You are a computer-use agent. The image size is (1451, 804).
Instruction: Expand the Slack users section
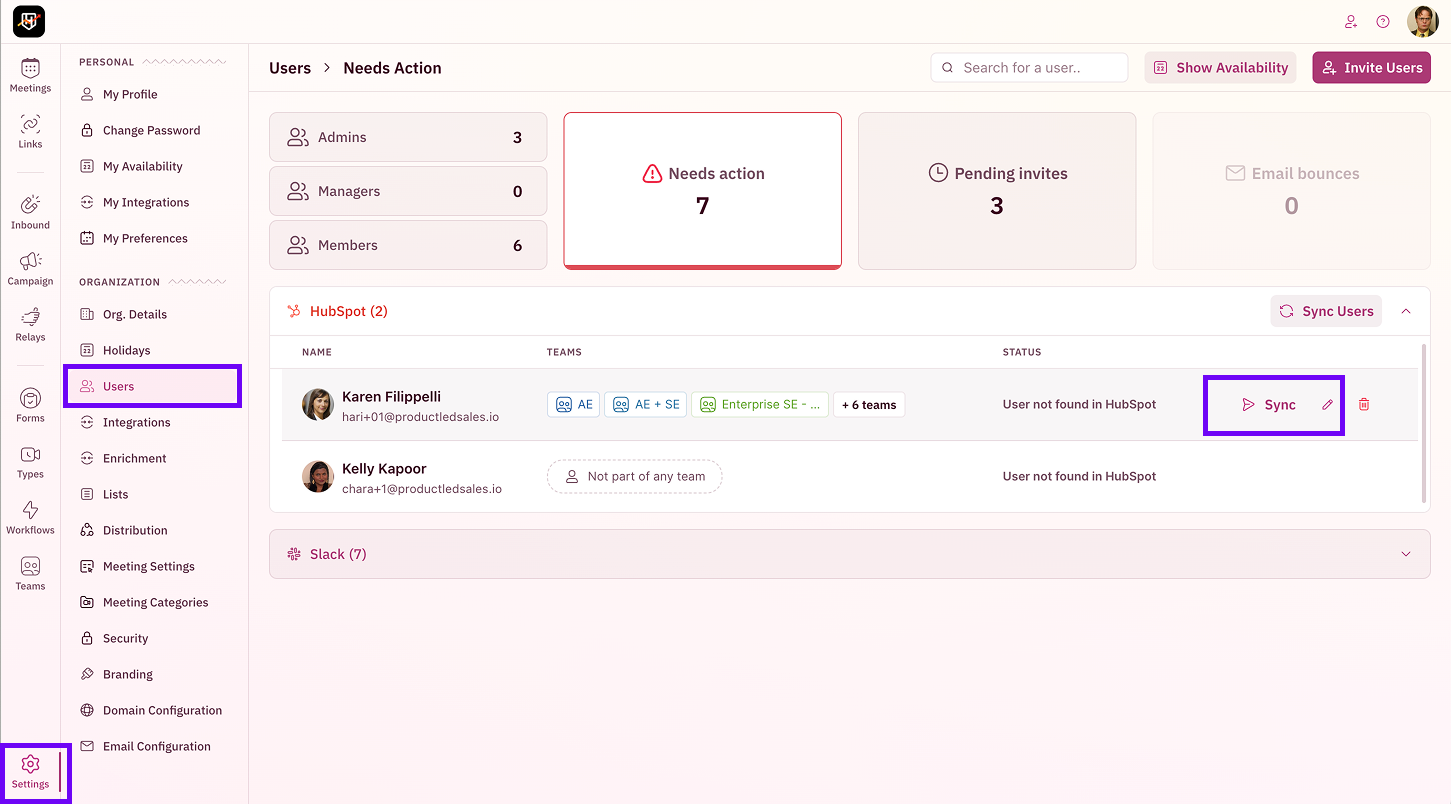[1406, 553]
